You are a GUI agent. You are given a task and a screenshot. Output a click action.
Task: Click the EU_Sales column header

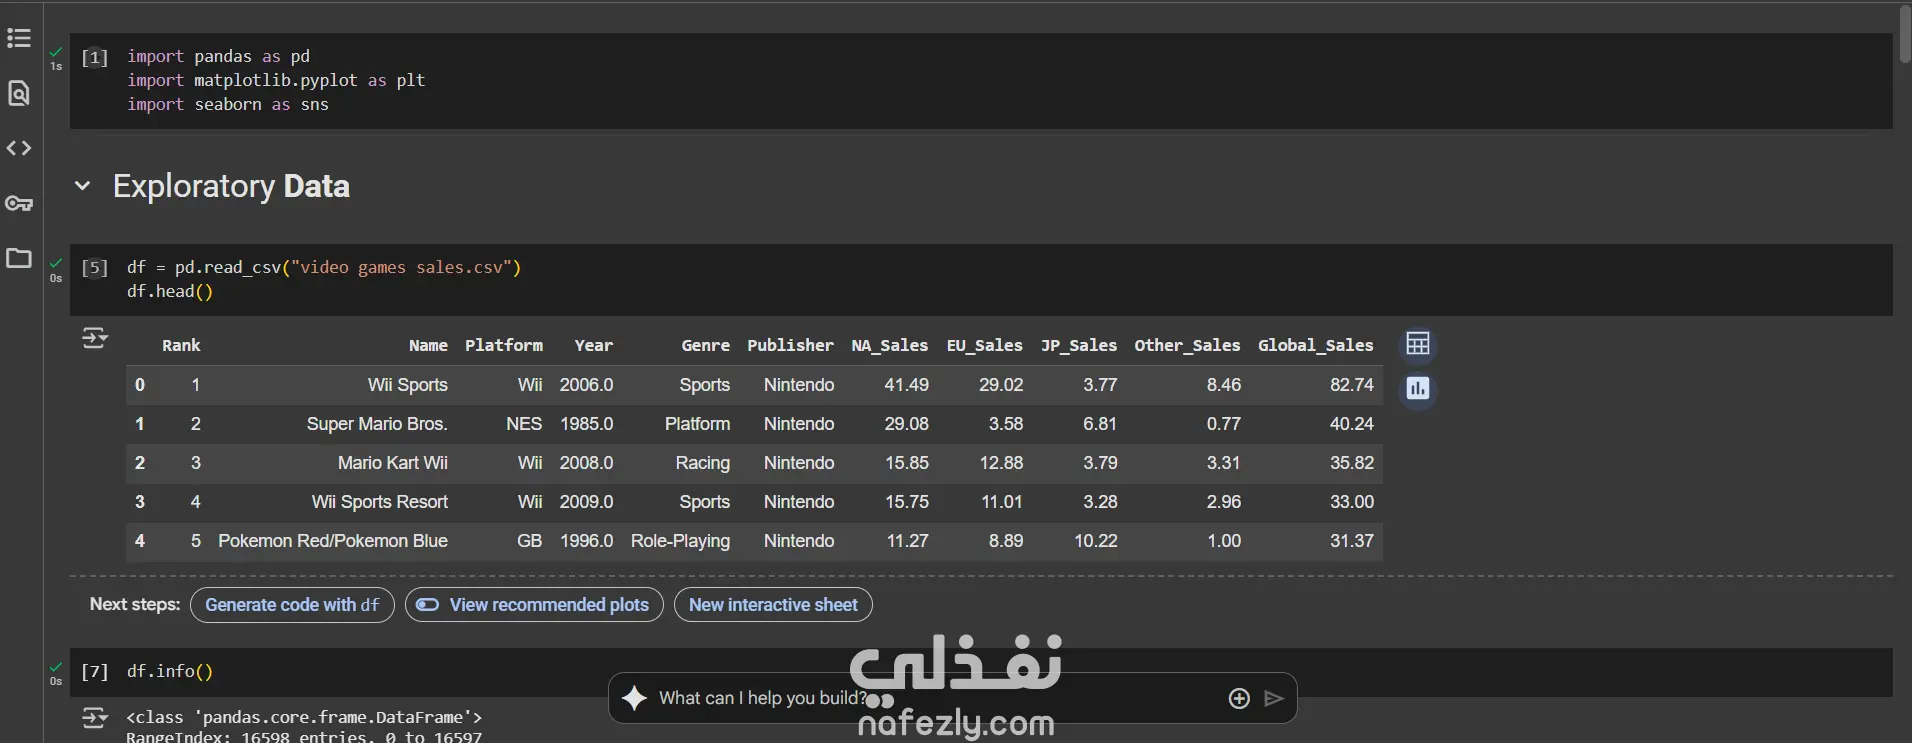pos(985,345)
